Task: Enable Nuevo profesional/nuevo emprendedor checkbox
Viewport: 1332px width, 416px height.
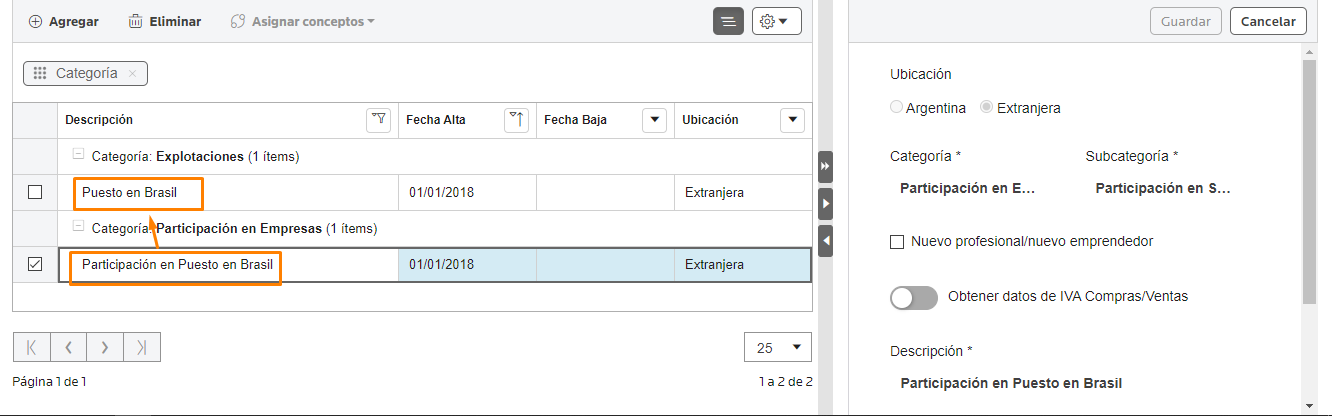Action: [897, 242]
